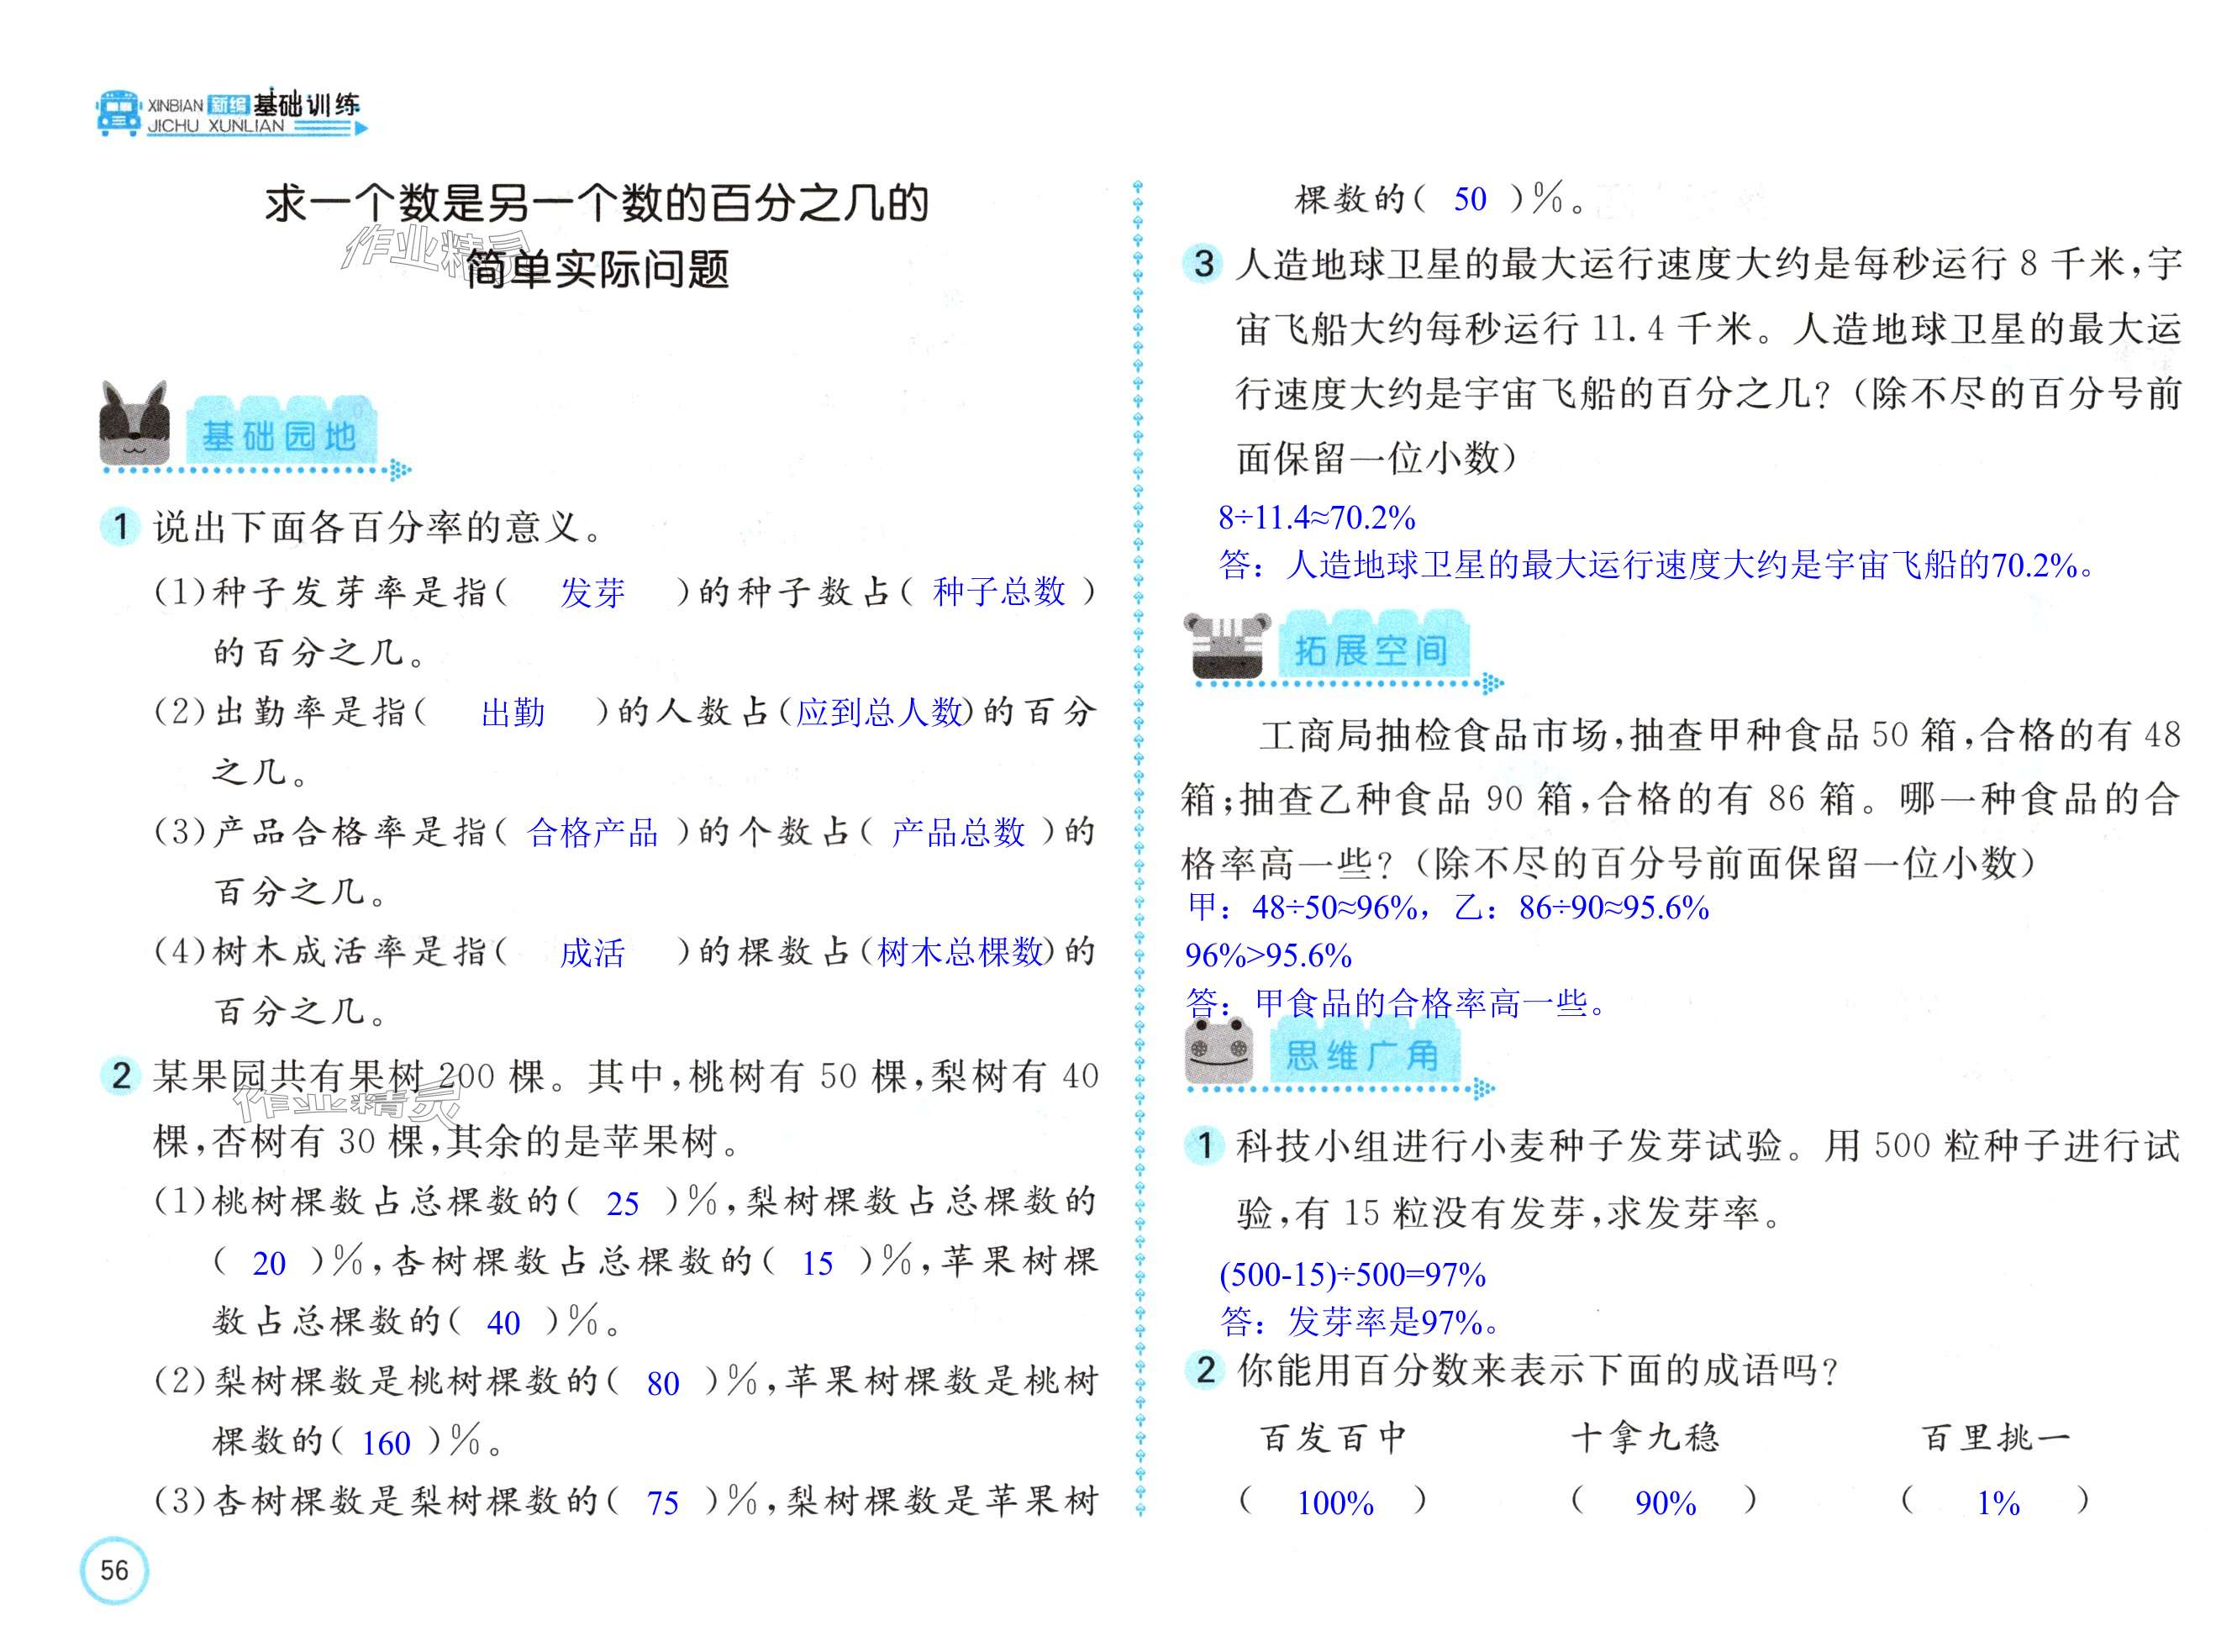Click the line 甲：48÷50≈96%，乙：86÷90≈95.6%
The width and height of the screenshot is (2237, 1652).
tap(1448, 907)
